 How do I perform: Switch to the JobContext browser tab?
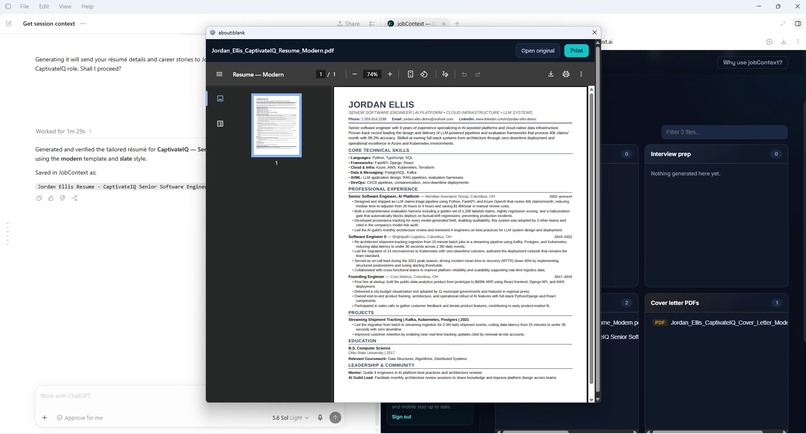pyautogui.click(x=415, y=23)
